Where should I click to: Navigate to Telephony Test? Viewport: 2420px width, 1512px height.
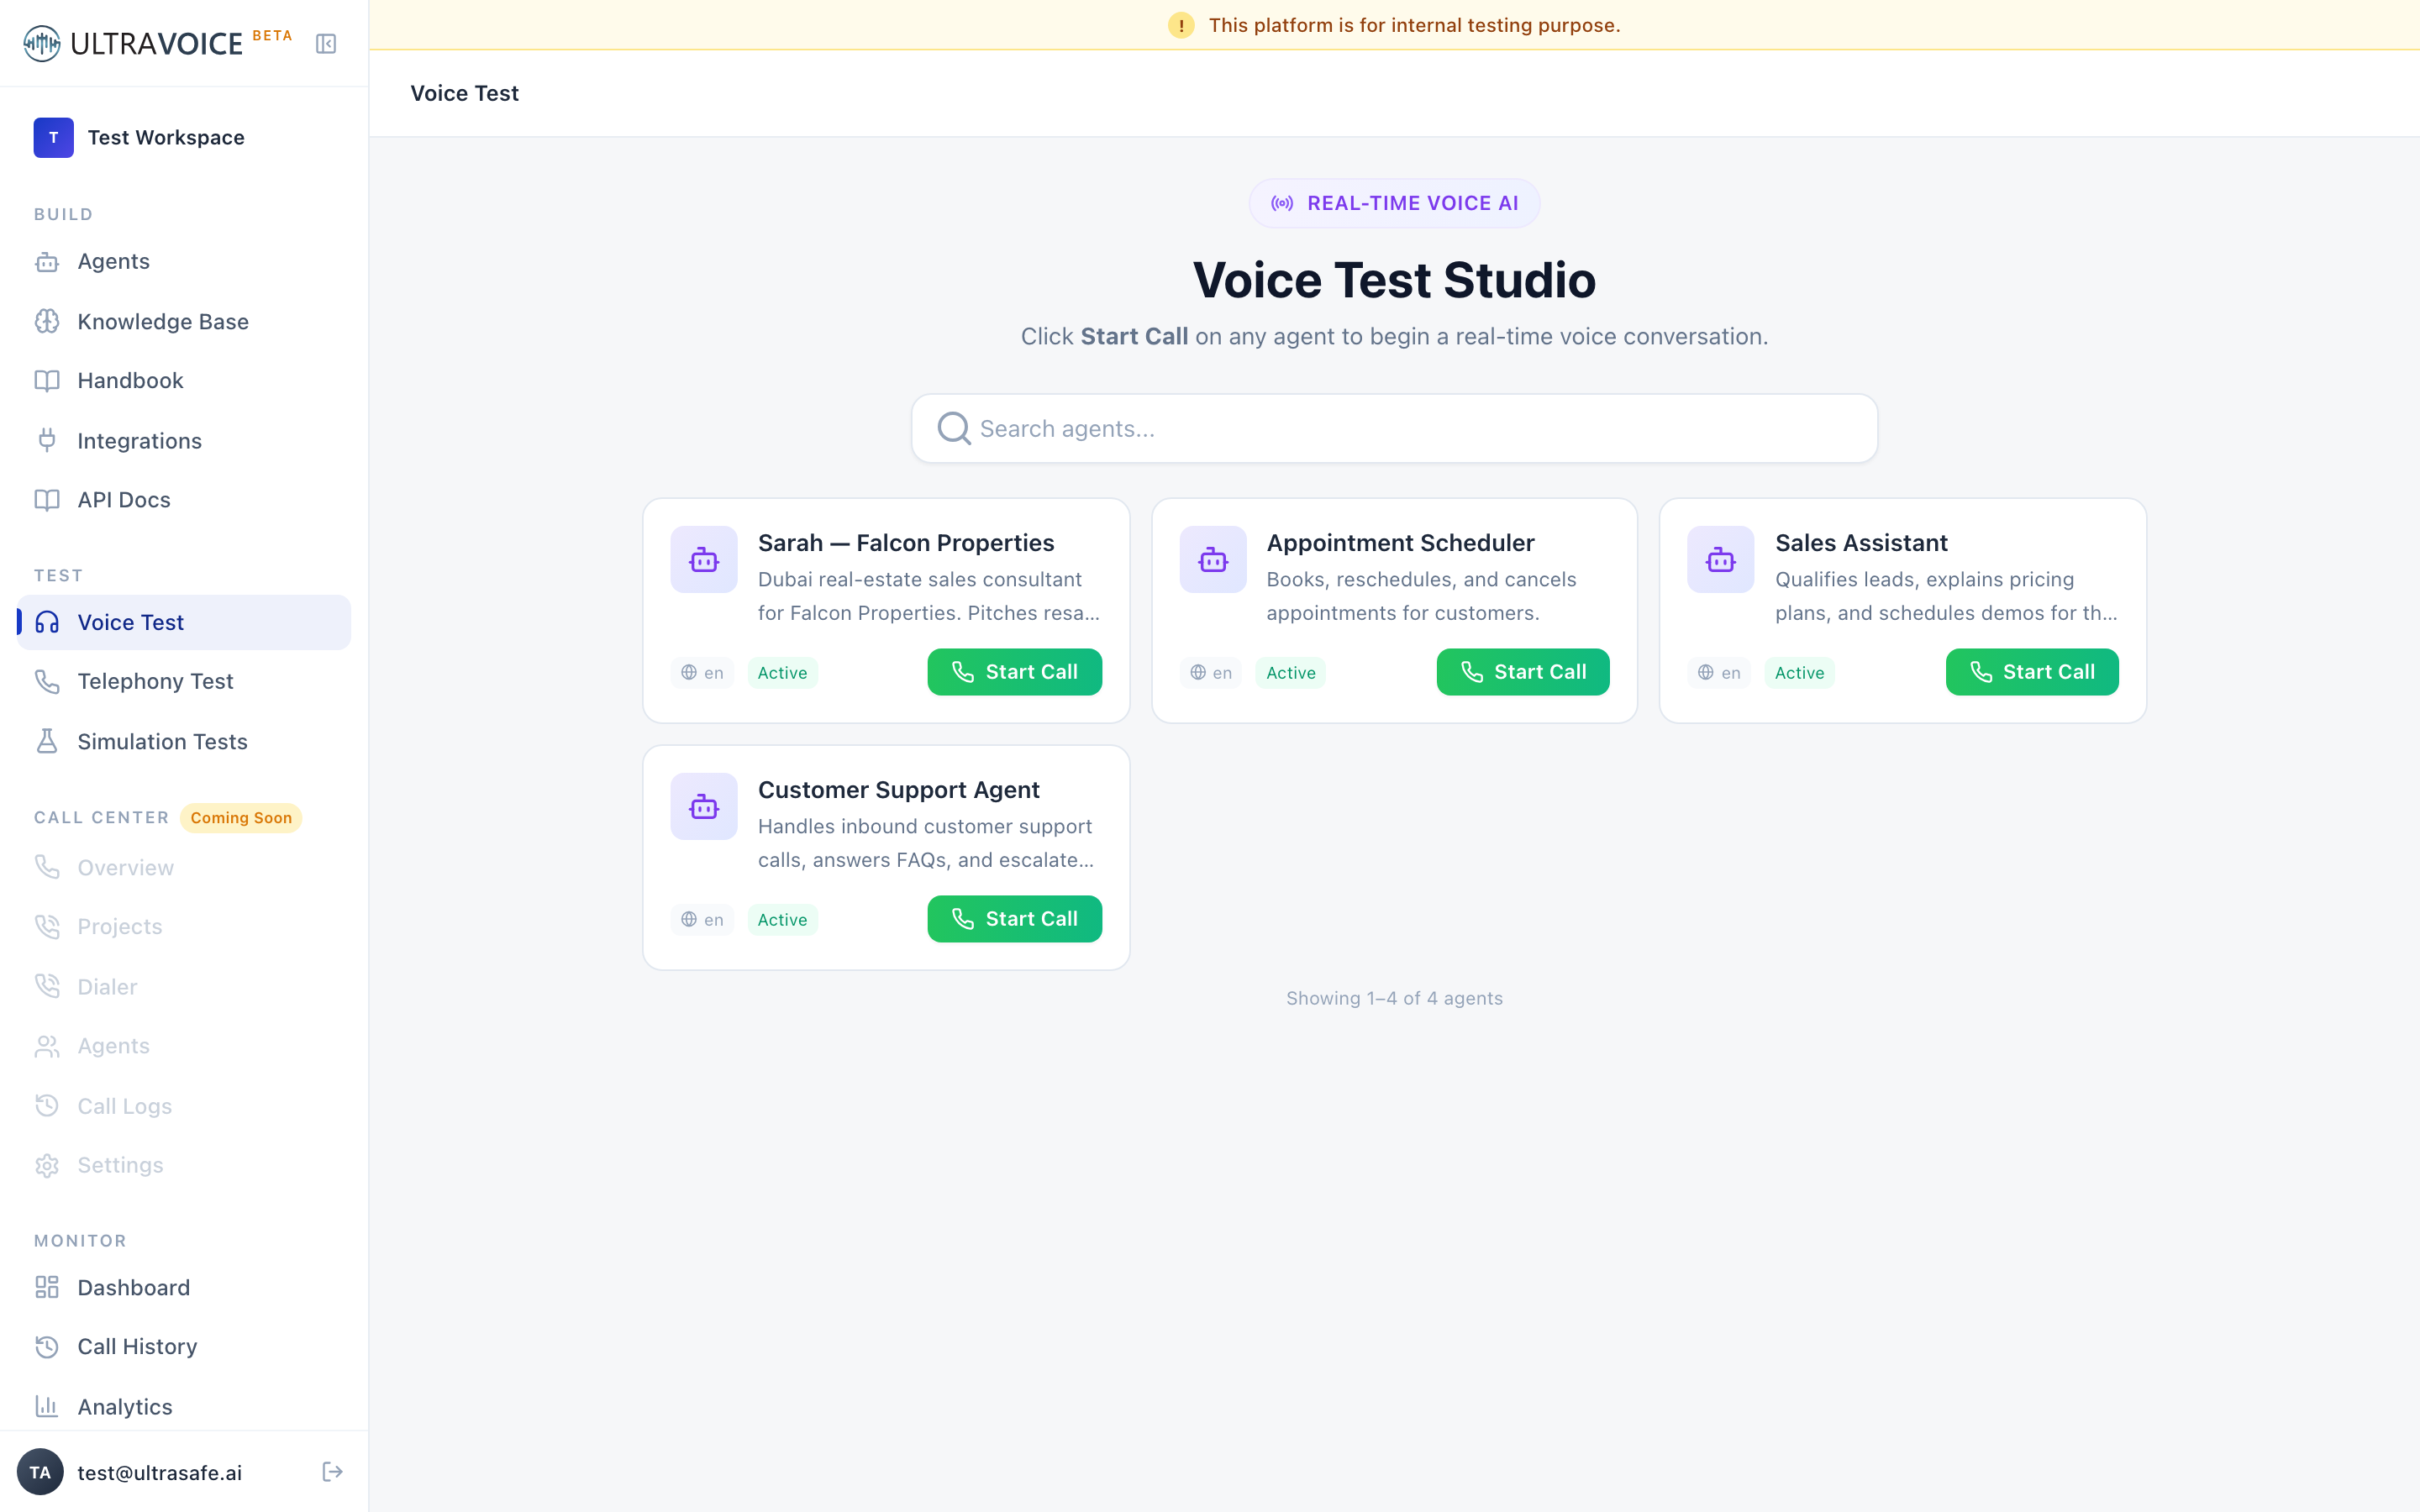184,681
